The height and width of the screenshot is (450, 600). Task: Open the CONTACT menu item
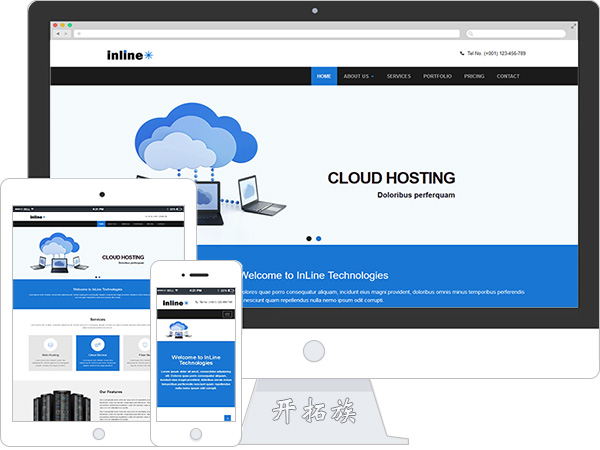(508, 76)
